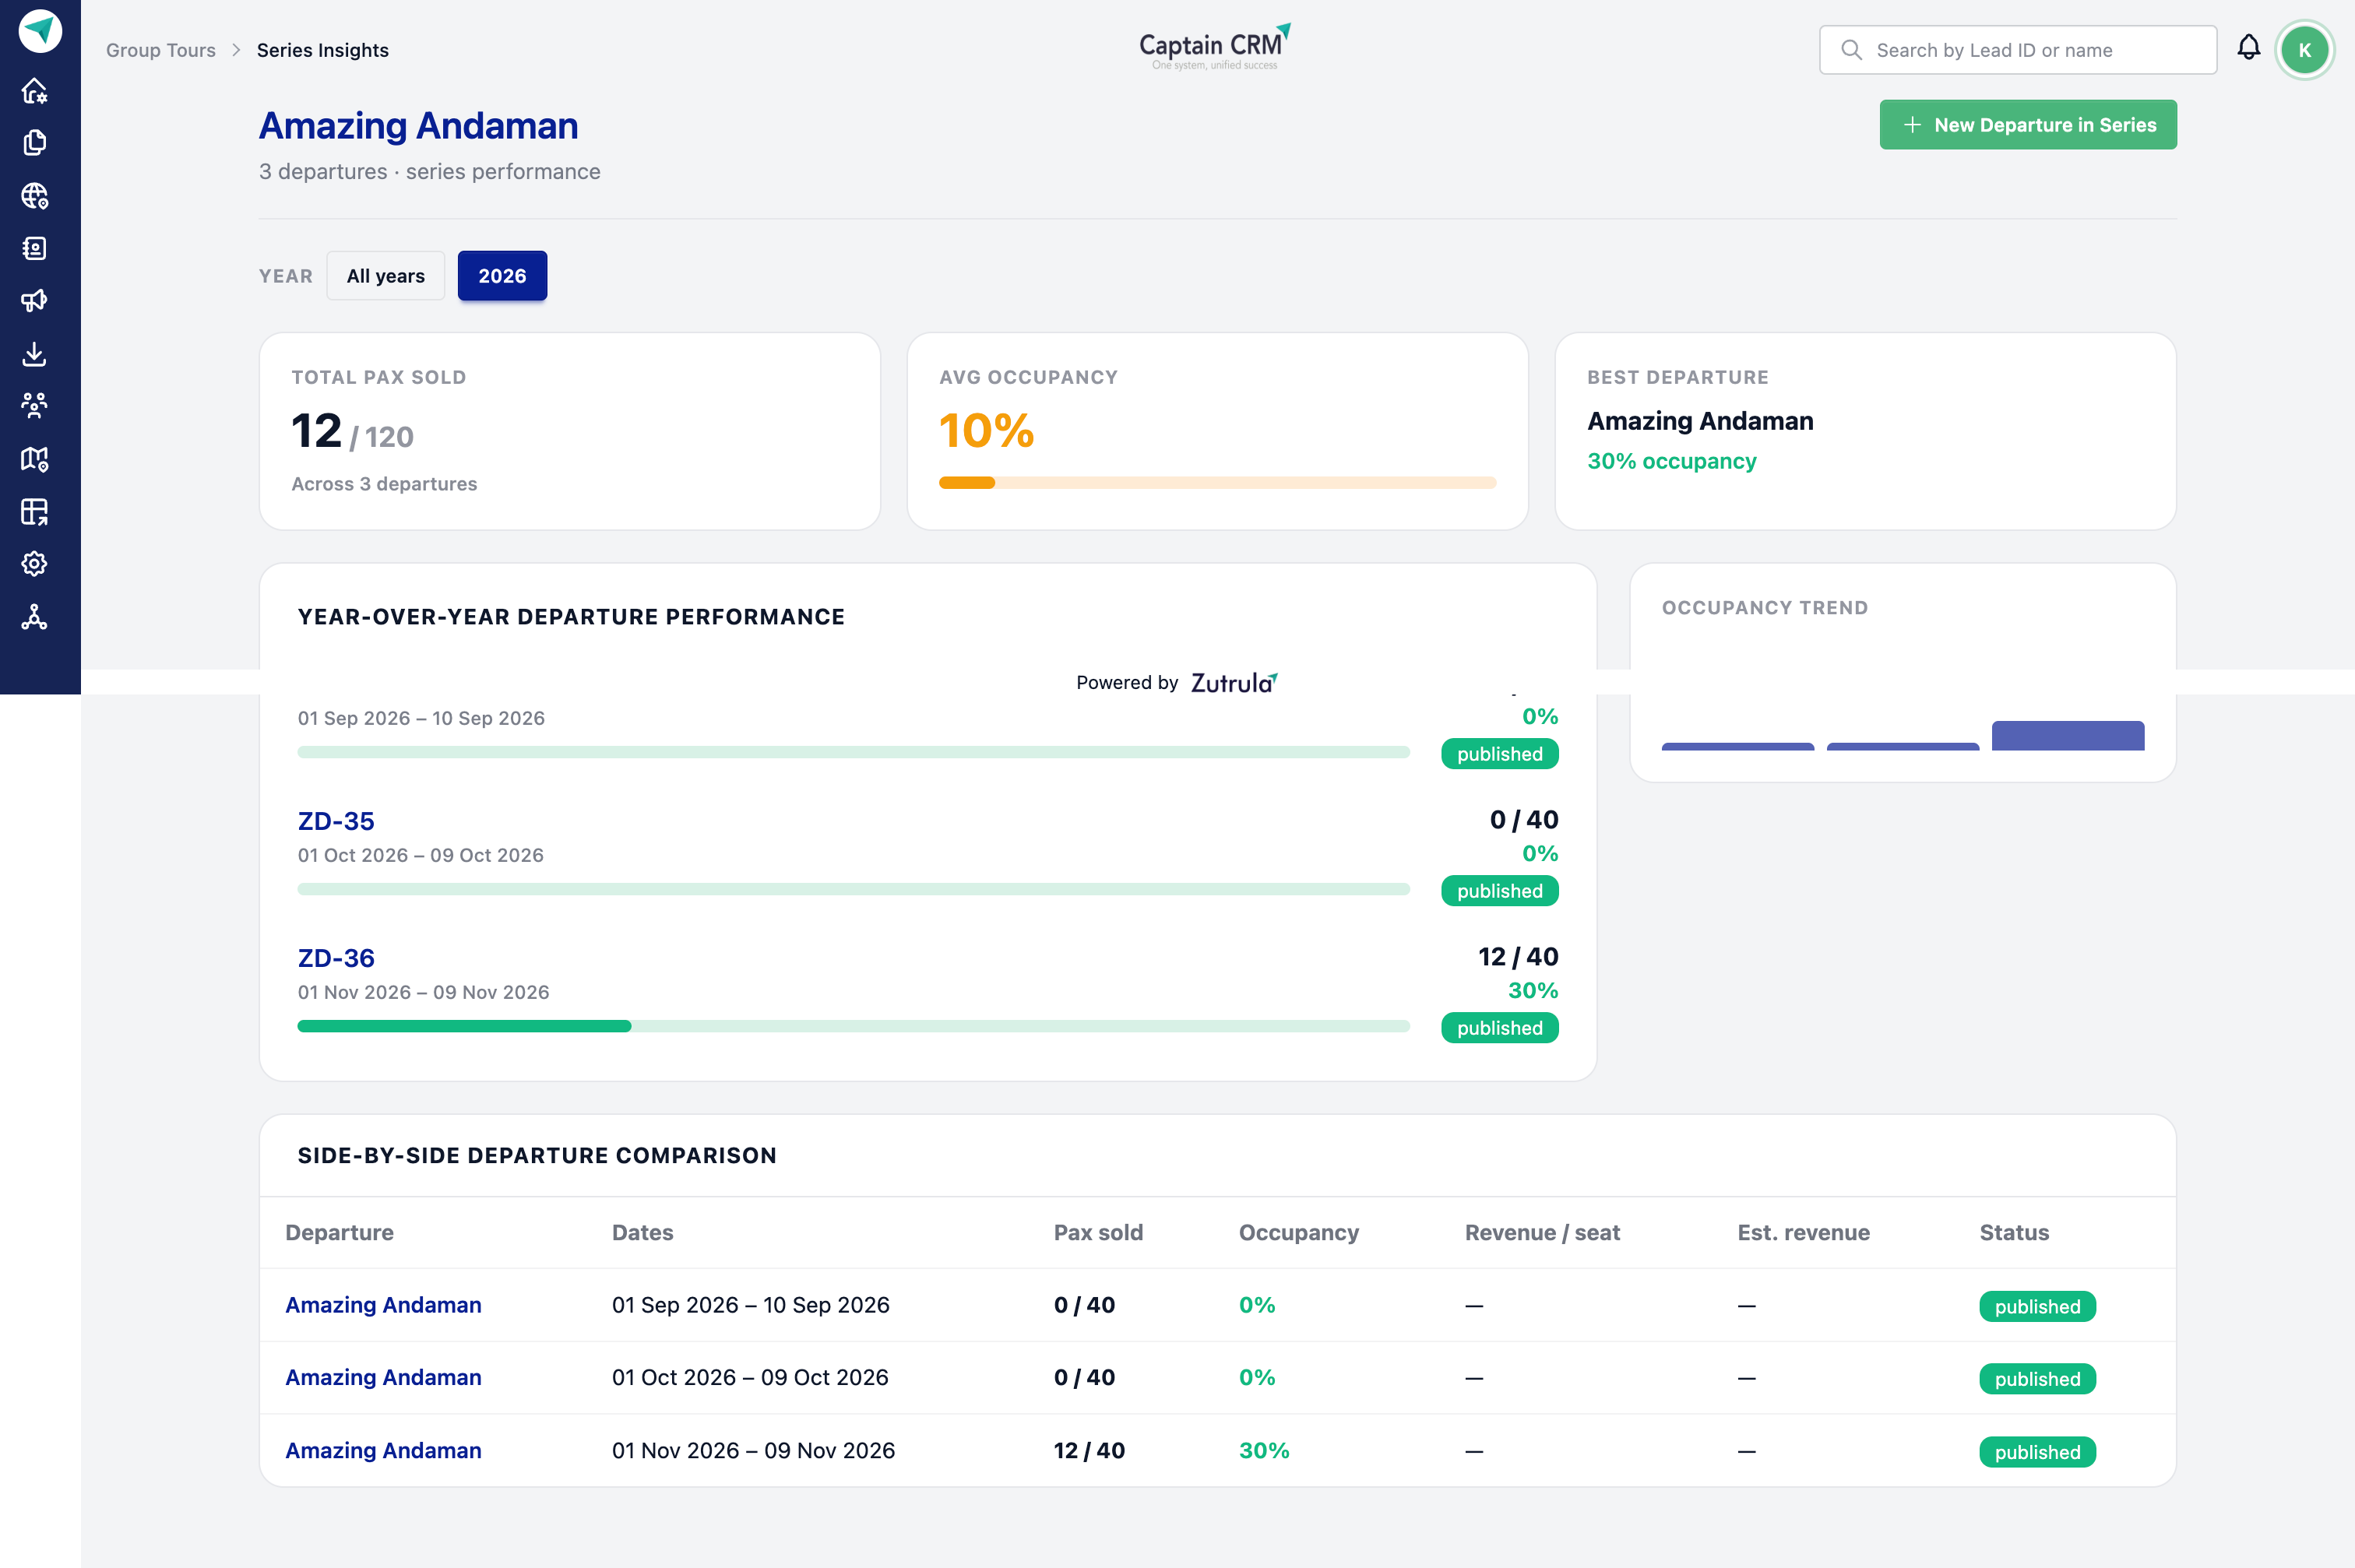
Task: Click the Est. revenue column header
Action: point(1804,1233)
